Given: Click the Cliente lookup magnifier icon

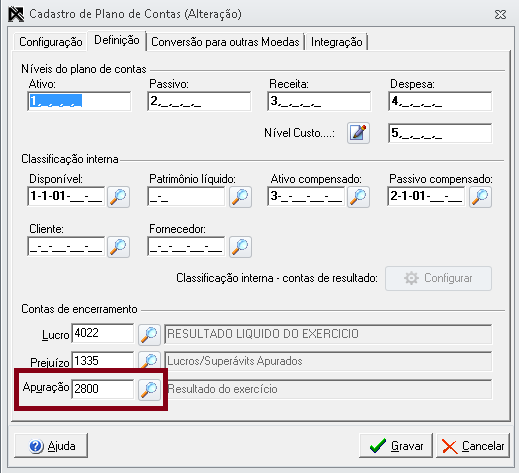Looking at the screenshot, I should tap(118, 247).
